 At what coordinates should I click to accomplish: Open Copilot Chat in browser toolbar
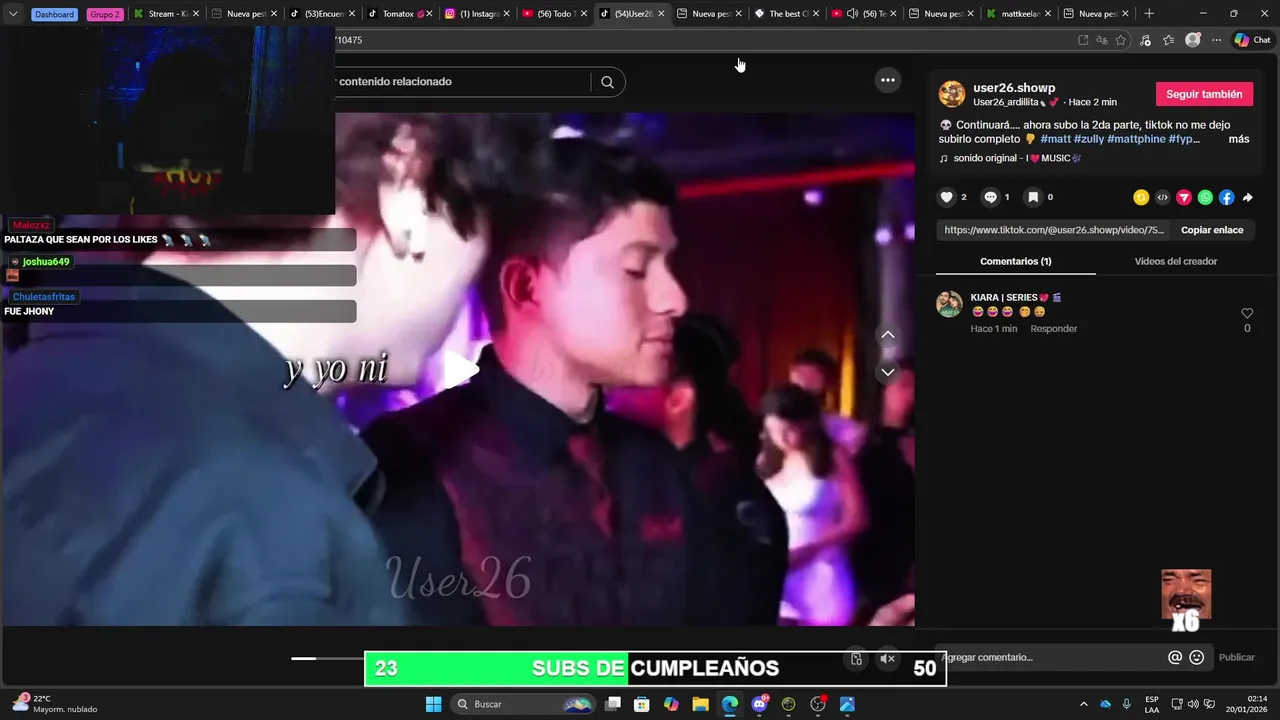click(1253, 40)
